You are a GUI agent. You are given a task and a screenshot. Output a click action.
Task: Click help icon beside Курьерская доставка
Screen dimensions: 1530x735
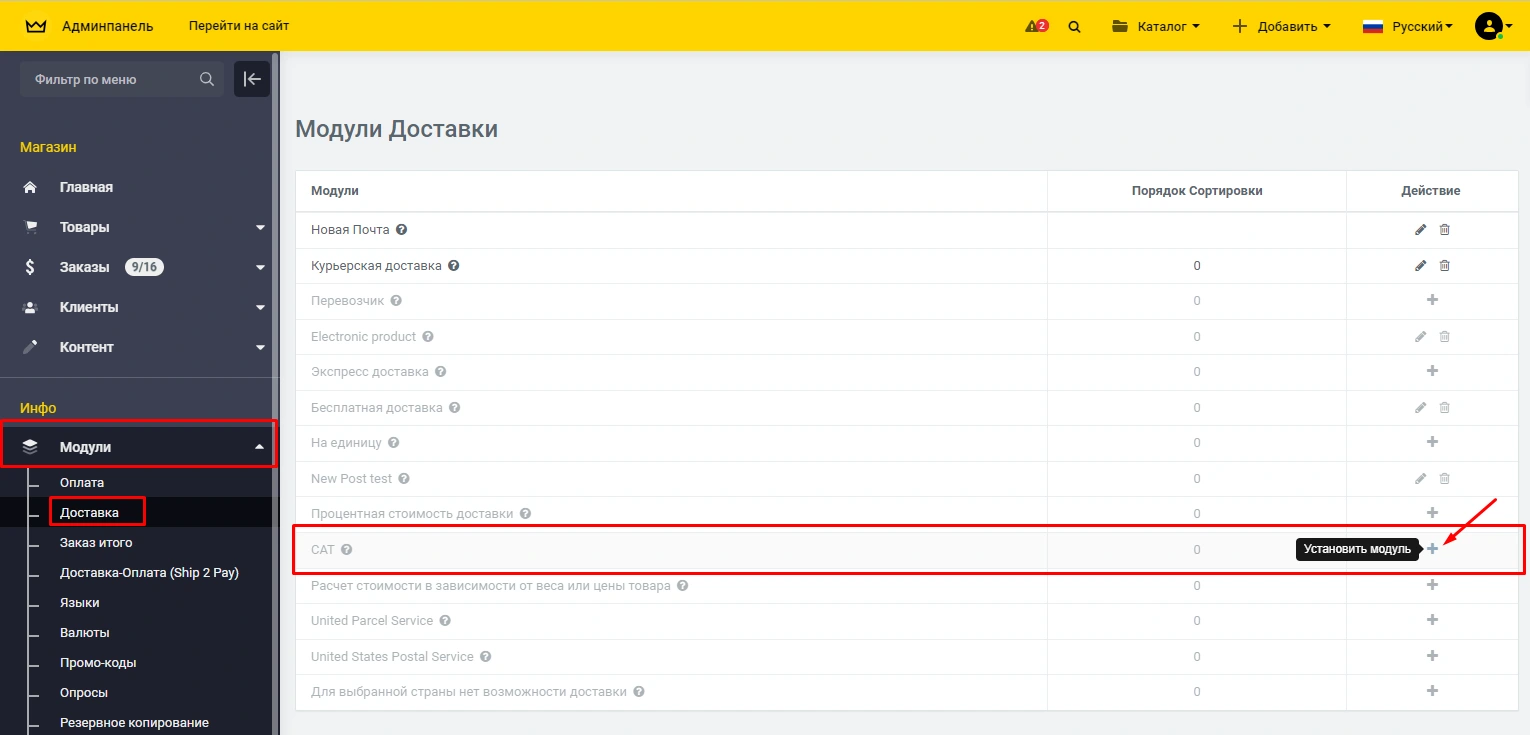click(x=453, y=266)
